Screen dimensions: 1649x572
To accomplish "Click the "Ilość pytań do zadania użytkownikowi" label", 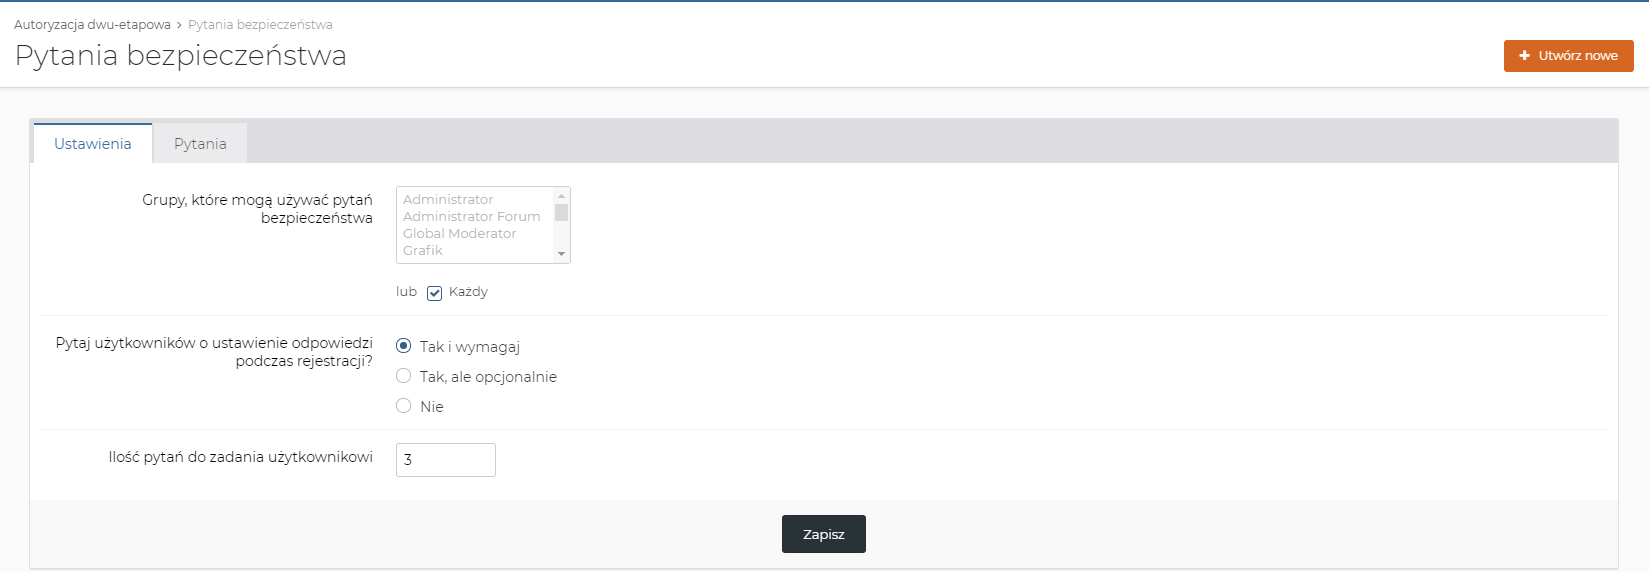I will [240, 457].
